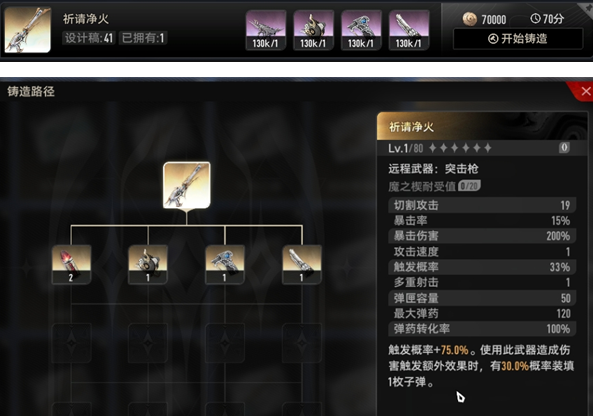Select the blue-gem part material node

coord(225,264)
